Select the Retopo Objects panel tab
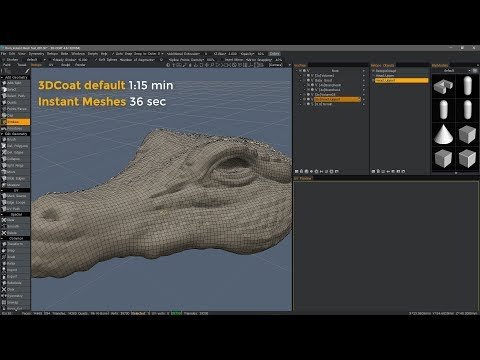The image size is (480, 360). [x=383, y=66]
